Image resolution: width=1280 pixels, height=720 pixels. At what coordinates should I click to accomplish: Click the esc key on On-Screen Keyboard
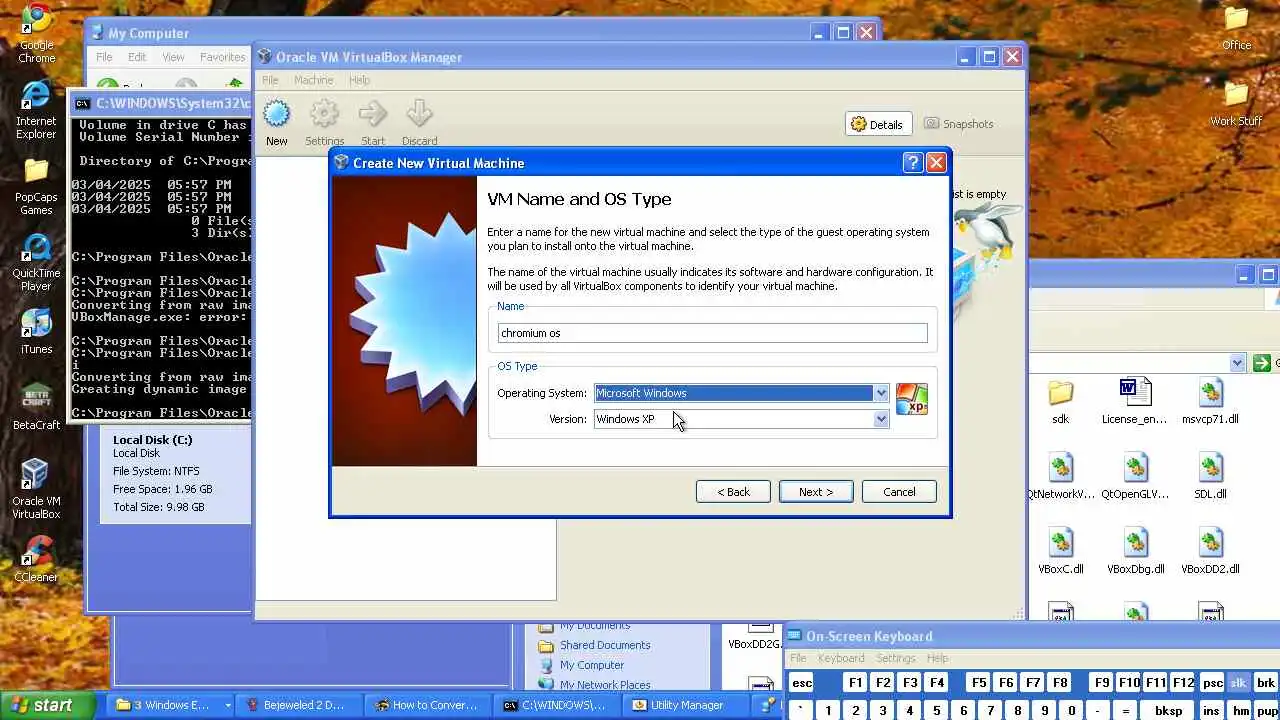(802, 683)
